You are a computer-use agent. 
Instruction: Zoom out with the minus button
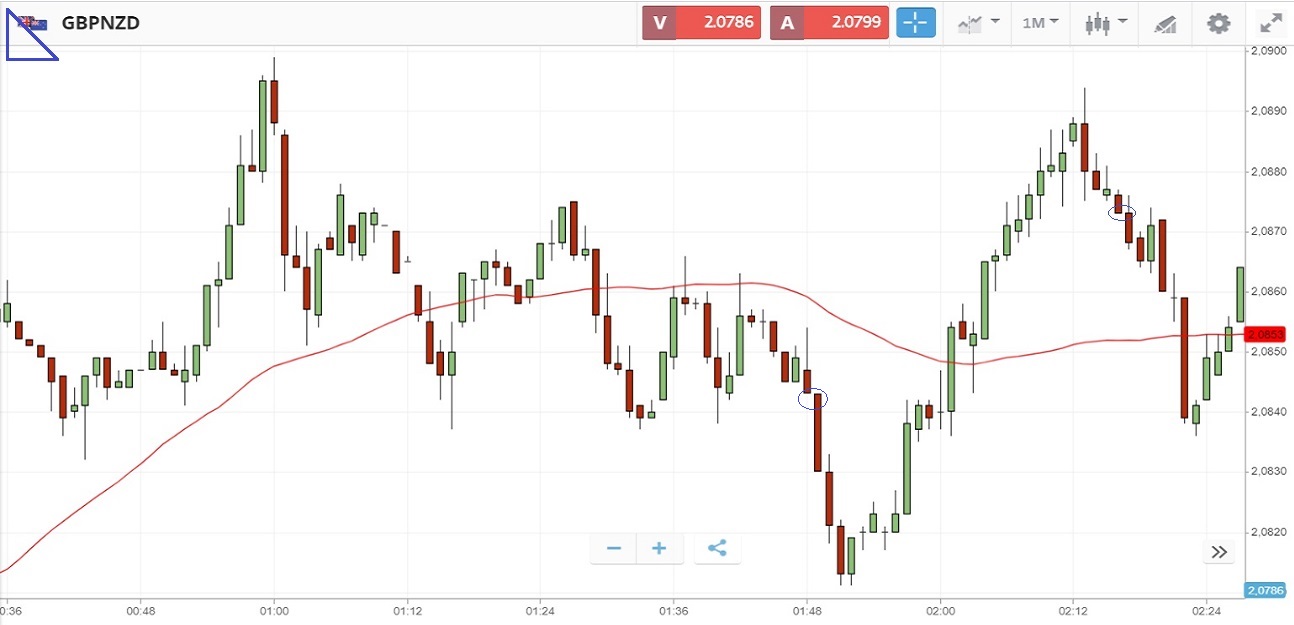614,548
